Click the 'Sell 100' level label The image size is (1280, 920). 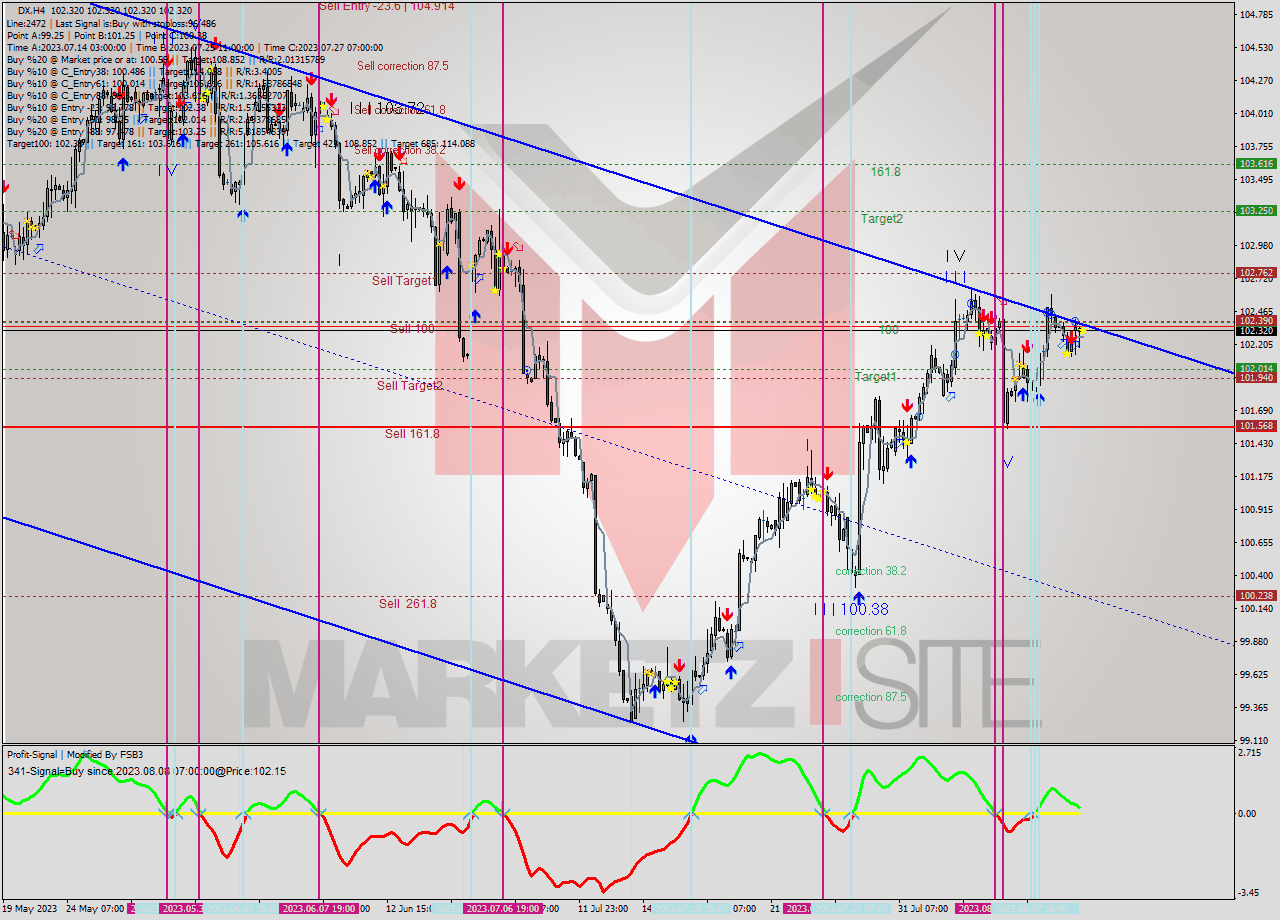412,328
